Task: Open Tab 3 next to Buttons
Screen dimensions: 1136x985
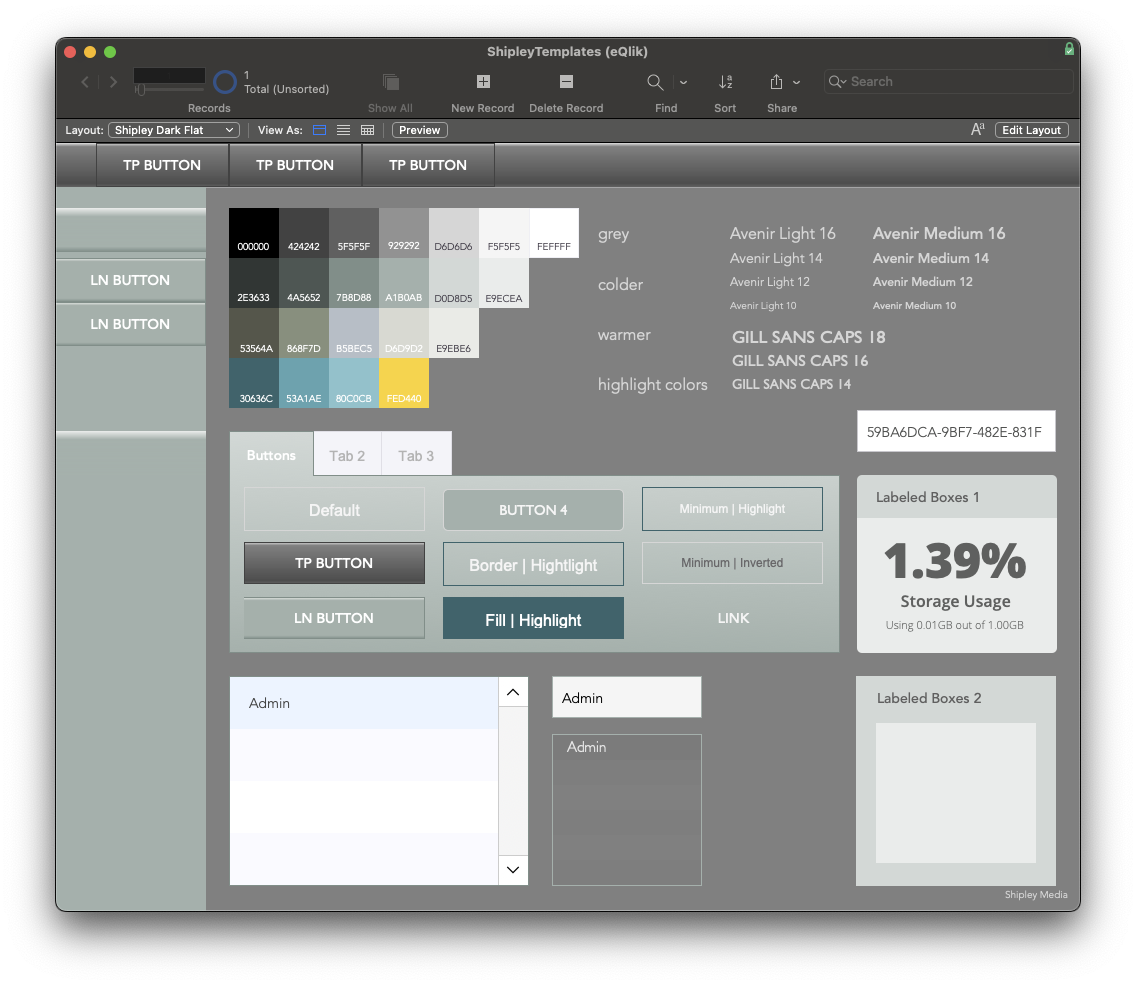Action: pyautogui.click(x=416, y=454)
